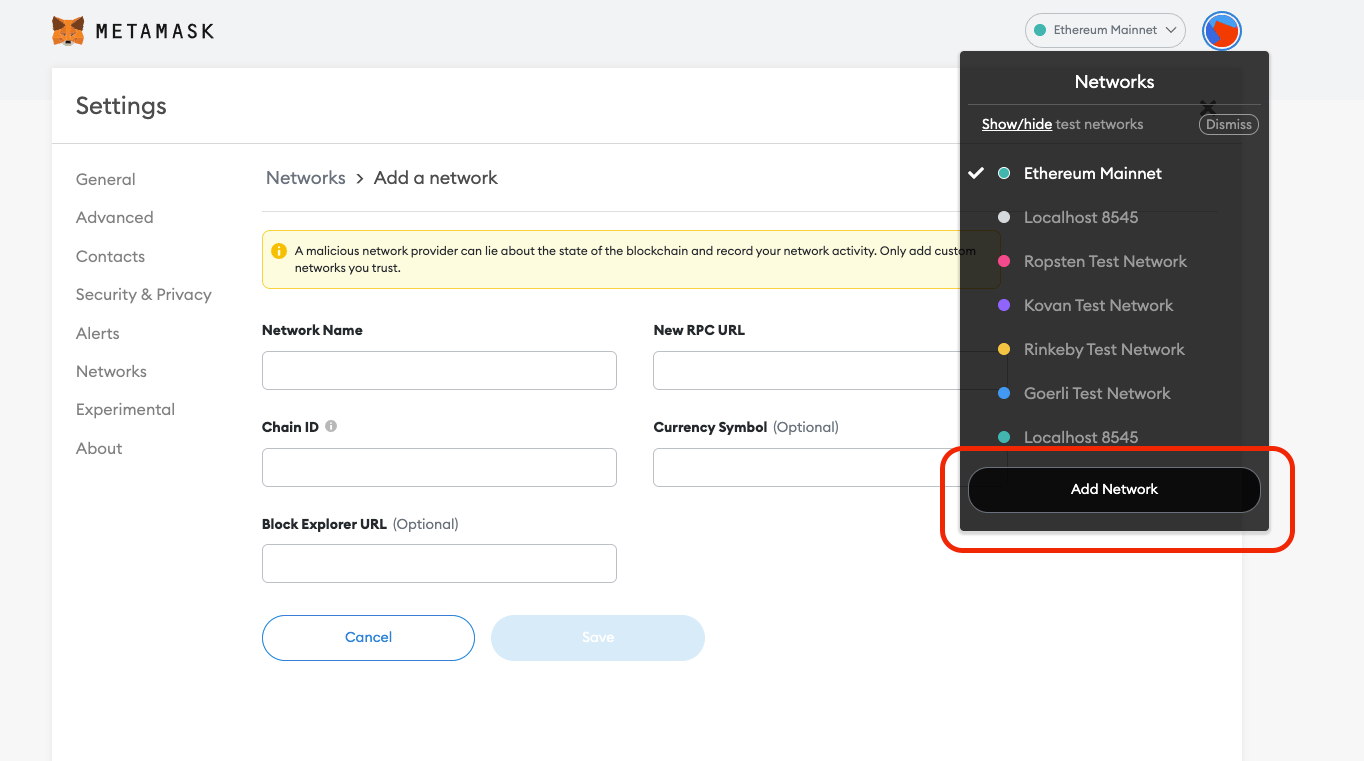Open Advanced settings tab
The image size is (1364, 761).
click(115, 218)
